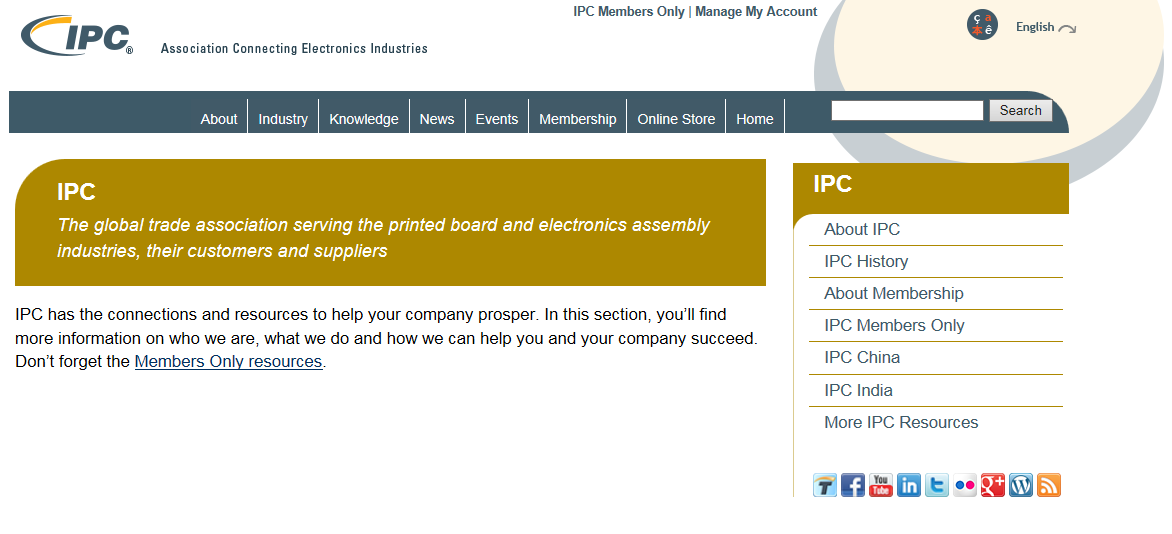Open the Facebook social icon

pyautogui.click(x=852, y=485)
